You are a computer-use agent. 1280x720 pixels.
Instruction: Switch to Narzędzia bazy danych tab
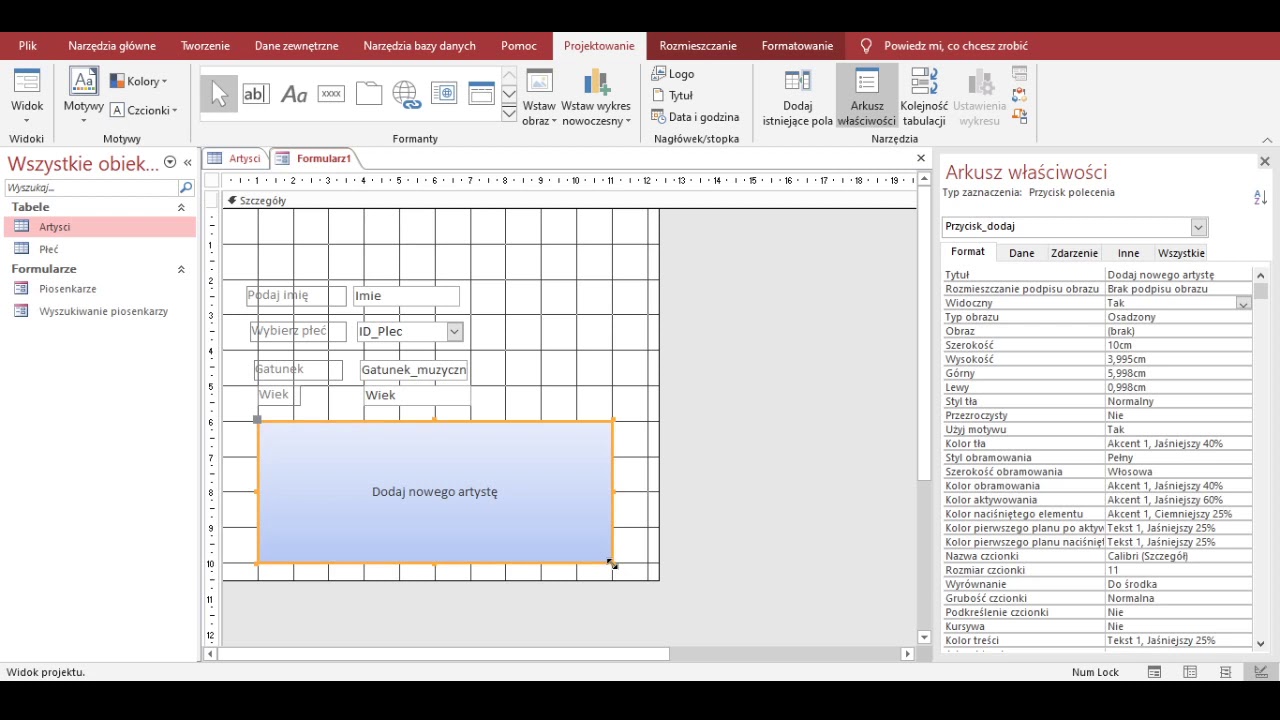tap(419, 46)
